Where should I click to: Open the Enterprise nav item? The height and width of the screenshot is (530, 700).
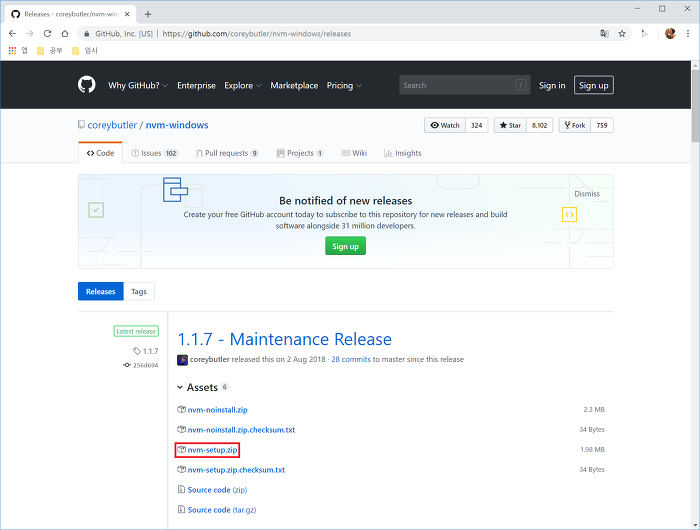click(196, 85)
